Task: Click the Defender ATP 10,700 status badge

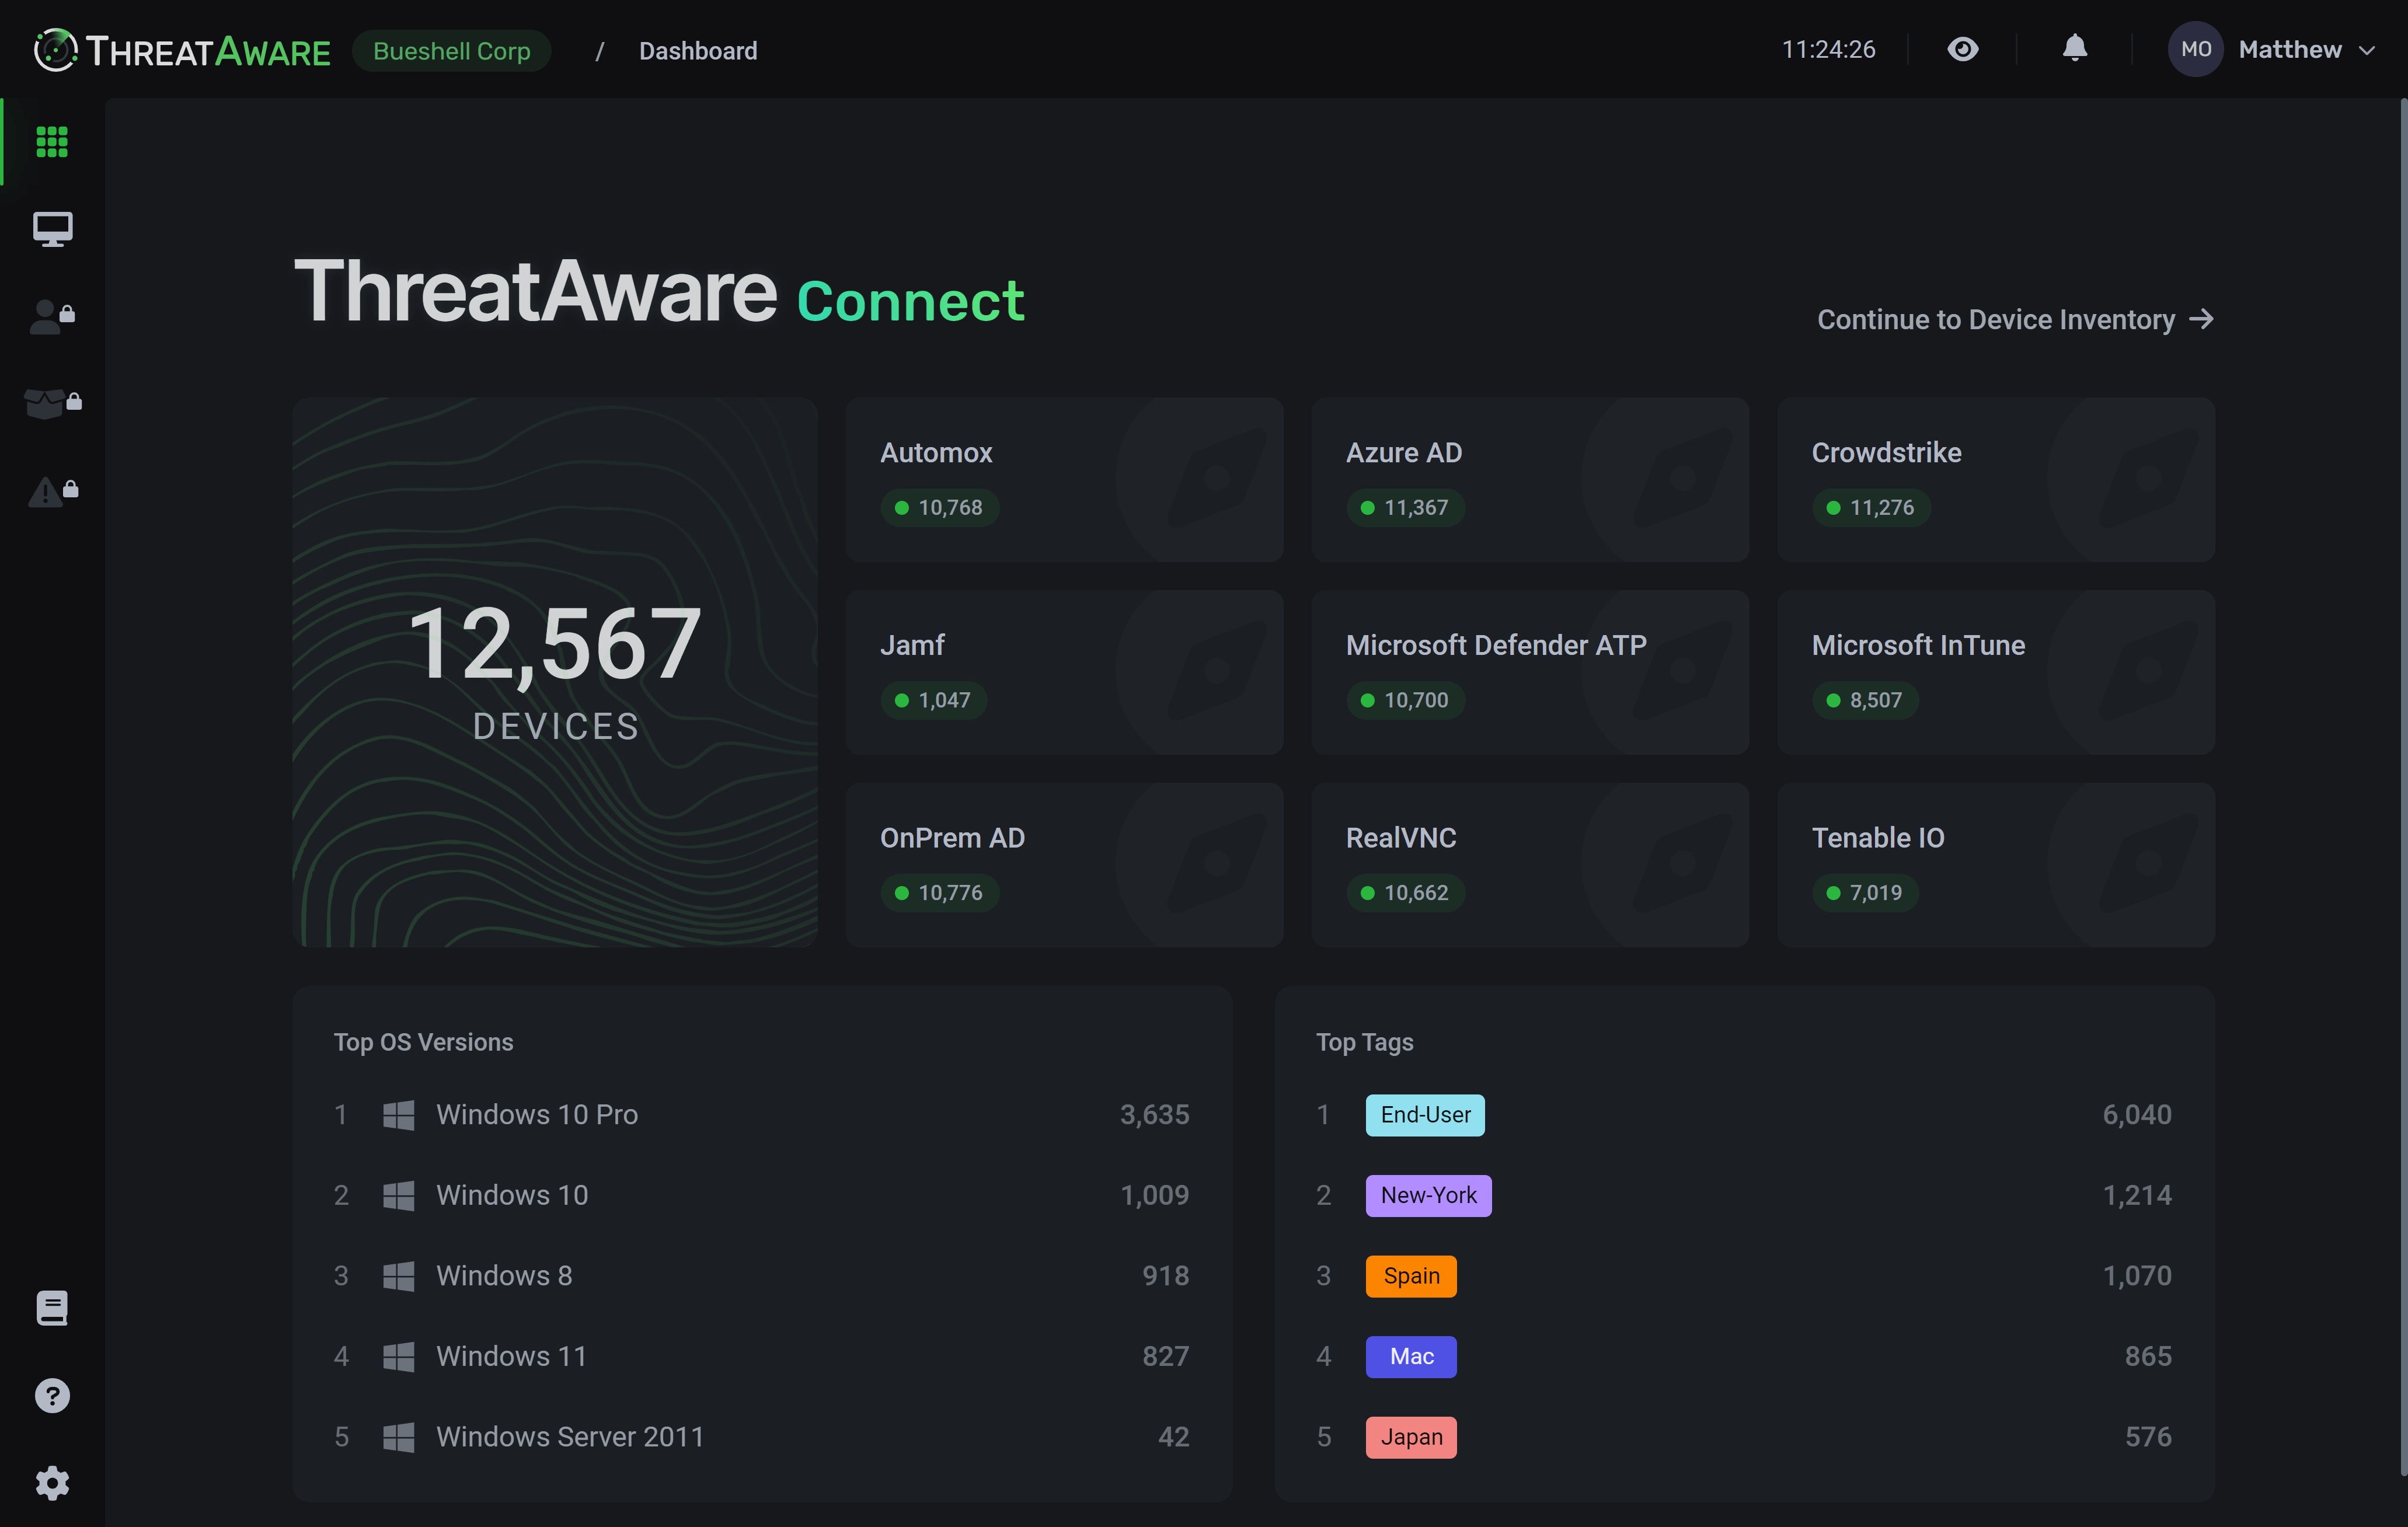Action: pos(1405,700)
